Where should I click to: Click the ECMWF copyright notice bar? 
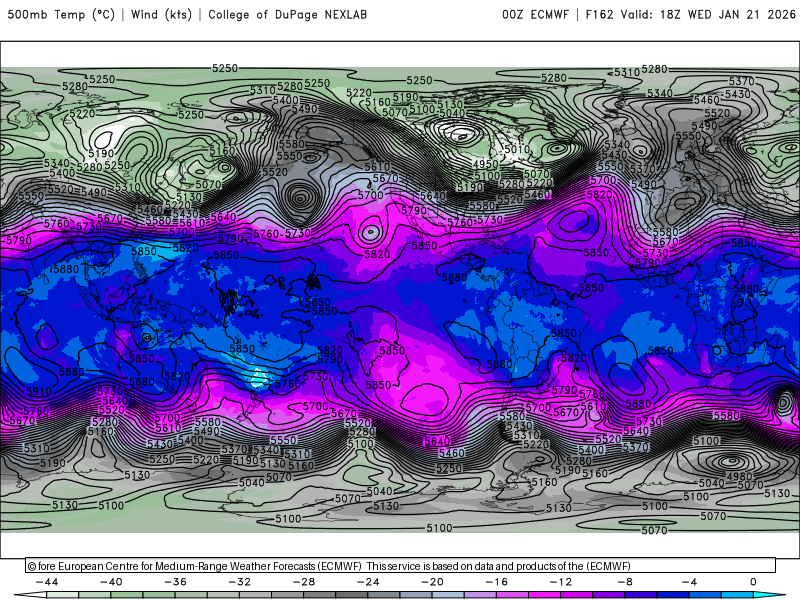401,566
